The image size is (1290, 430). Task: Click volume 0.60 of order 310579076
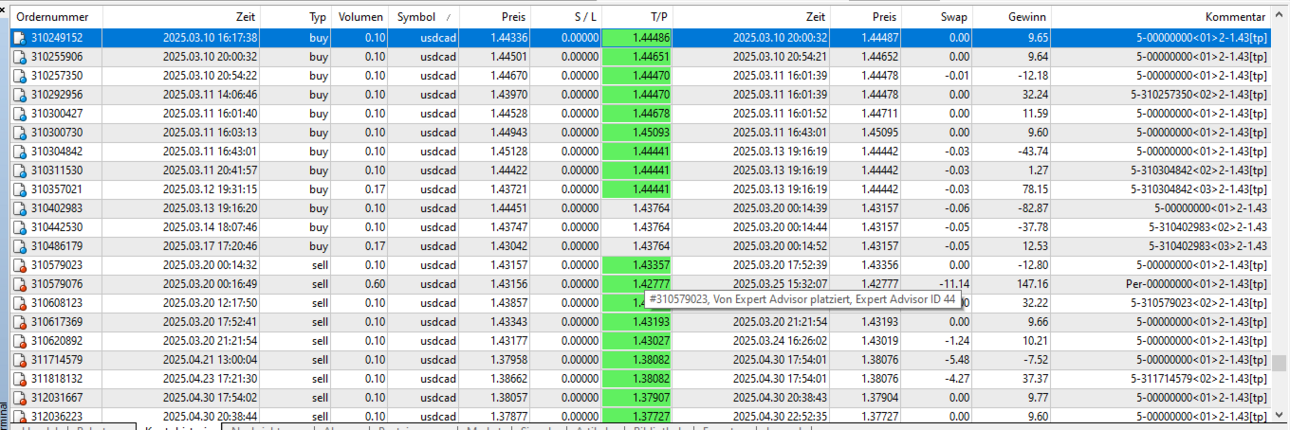click(376, 284)
